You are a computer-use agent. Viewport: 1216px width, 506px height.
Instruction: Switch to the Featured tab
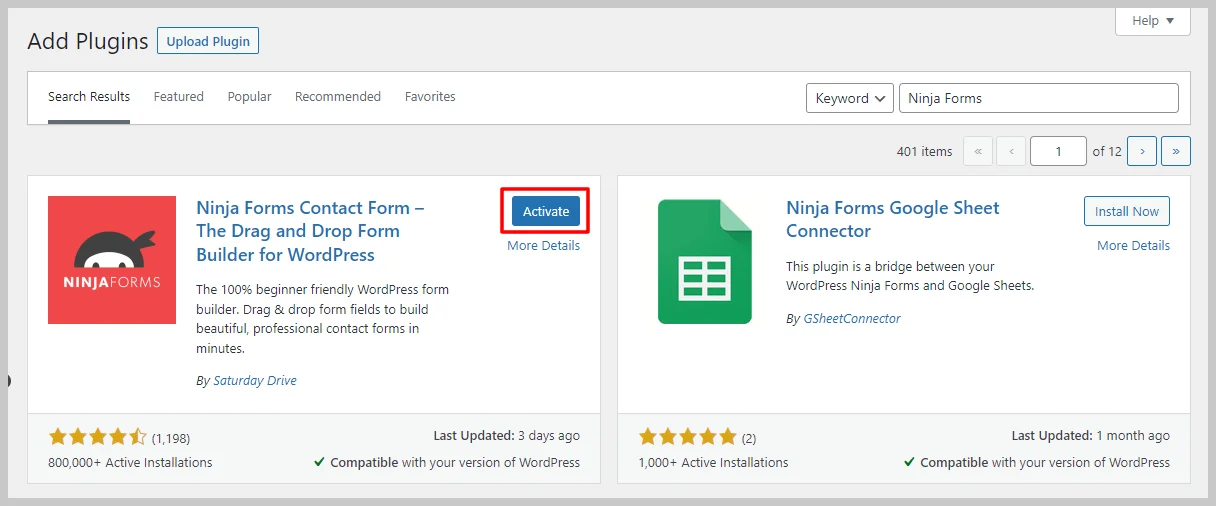pyautogui.click(x=178, y=97)
